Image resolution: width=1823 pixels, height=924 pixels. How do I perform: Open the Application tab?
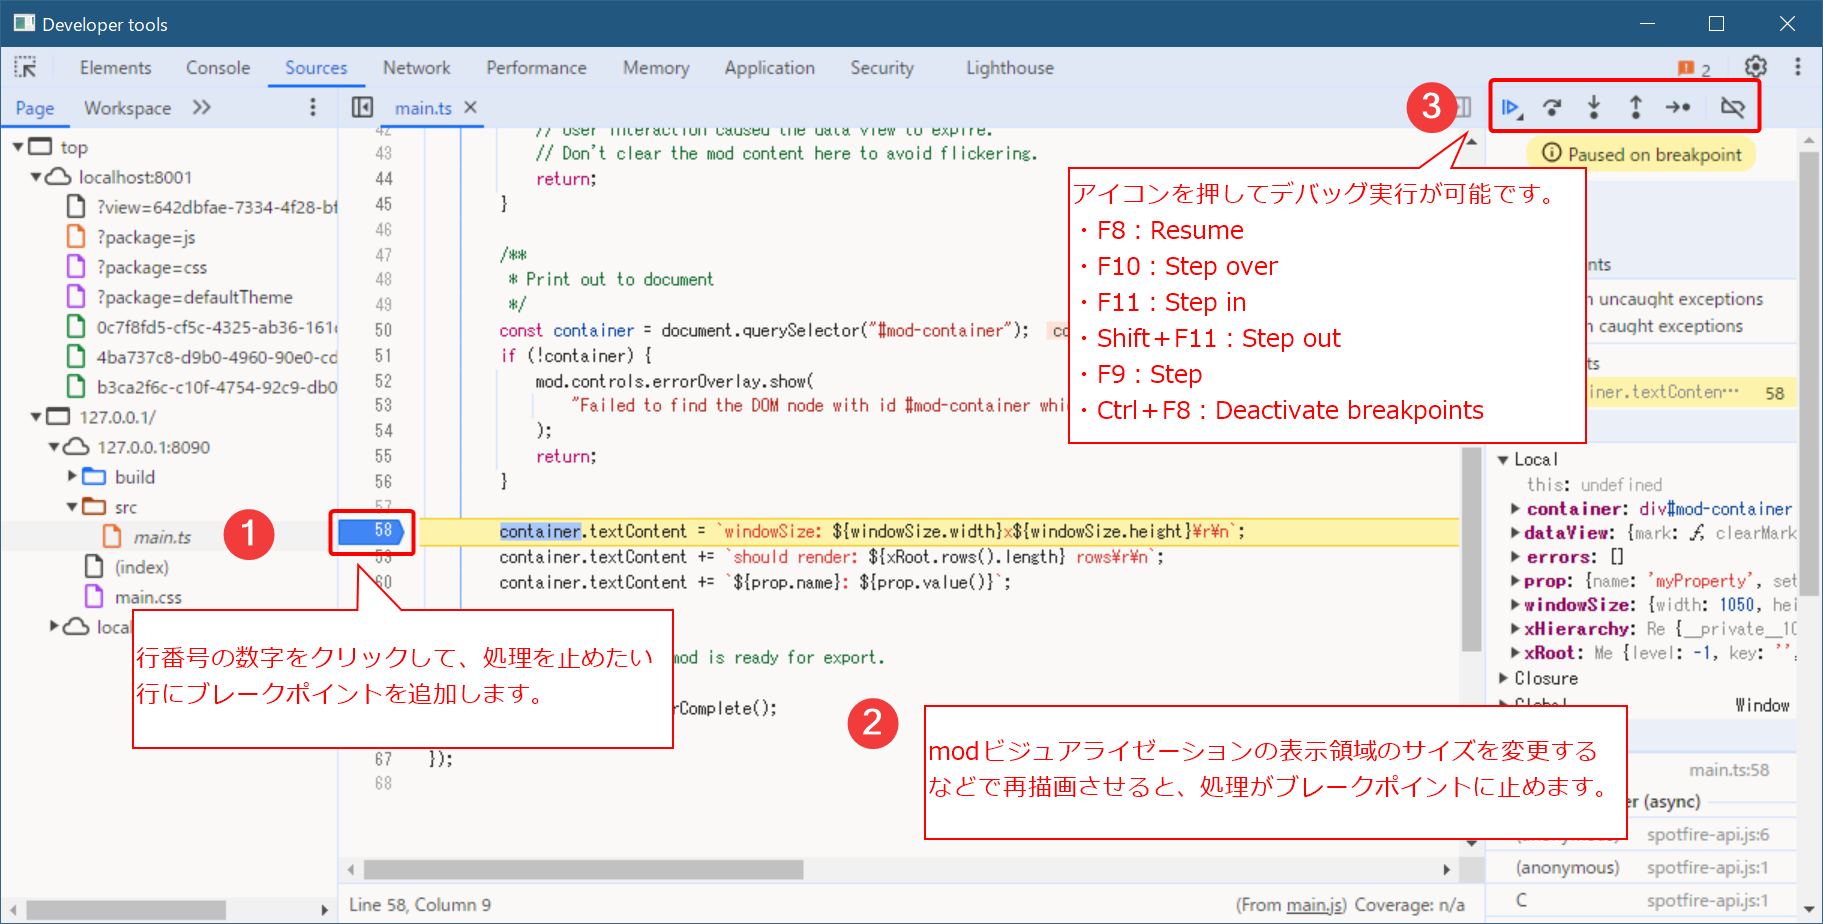click(x=770, y=67)
